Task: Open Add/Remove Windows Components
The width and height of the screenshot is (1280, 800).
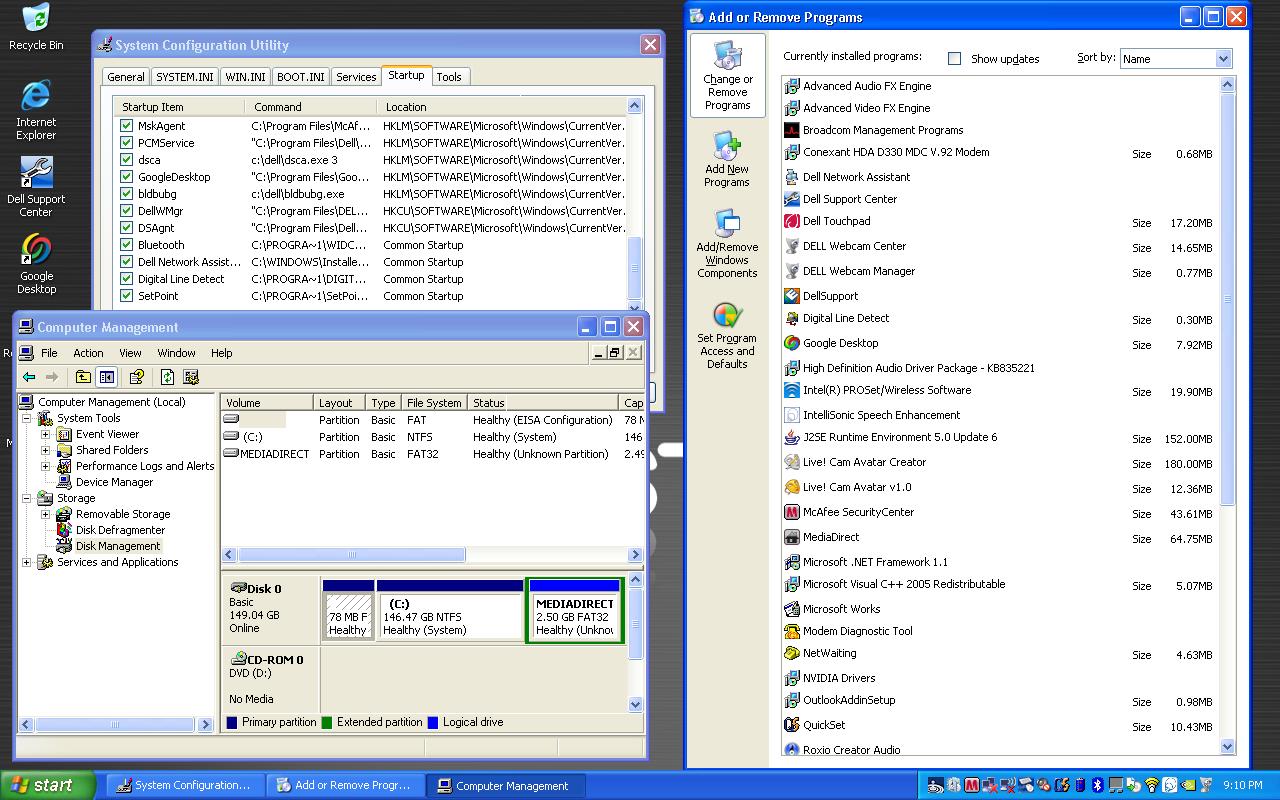Action: point(727,245)
